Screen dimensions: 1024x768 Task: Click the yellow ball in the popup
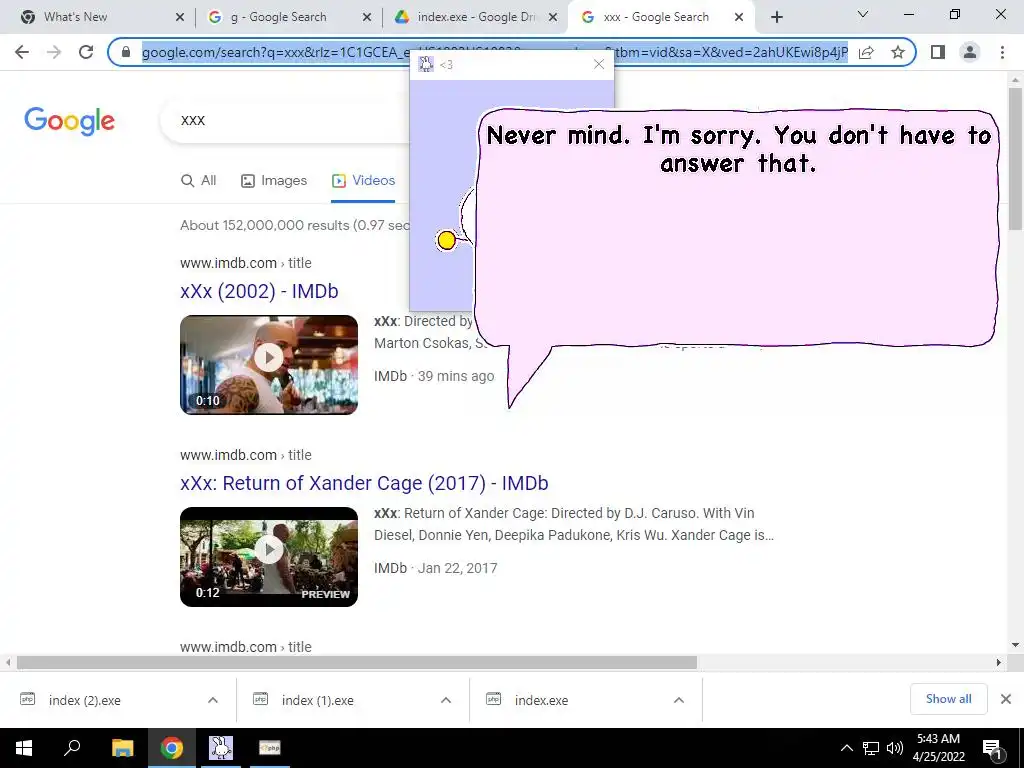click(446, 240)
